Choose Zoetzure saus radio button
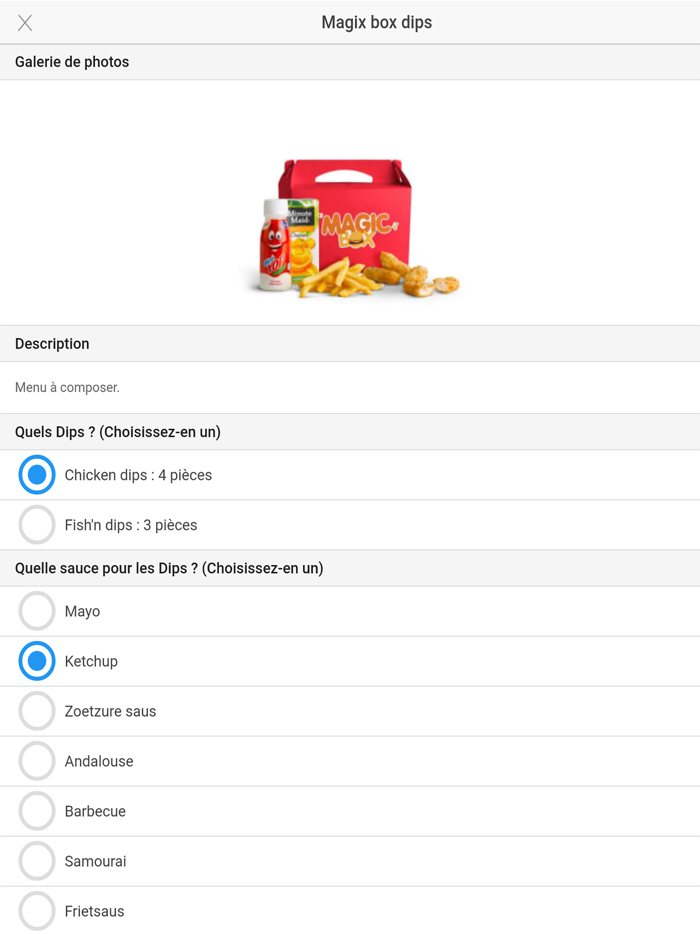Screen dimensions: 700x934 (37, 711)
